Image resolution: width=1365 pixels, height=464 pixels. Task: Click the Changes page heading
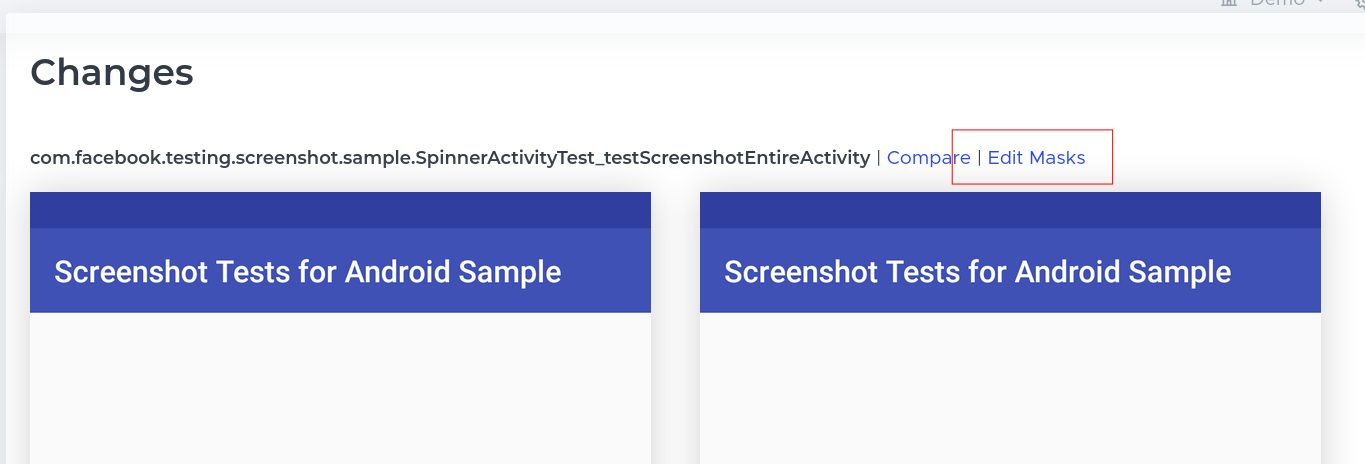coord(112,72)
